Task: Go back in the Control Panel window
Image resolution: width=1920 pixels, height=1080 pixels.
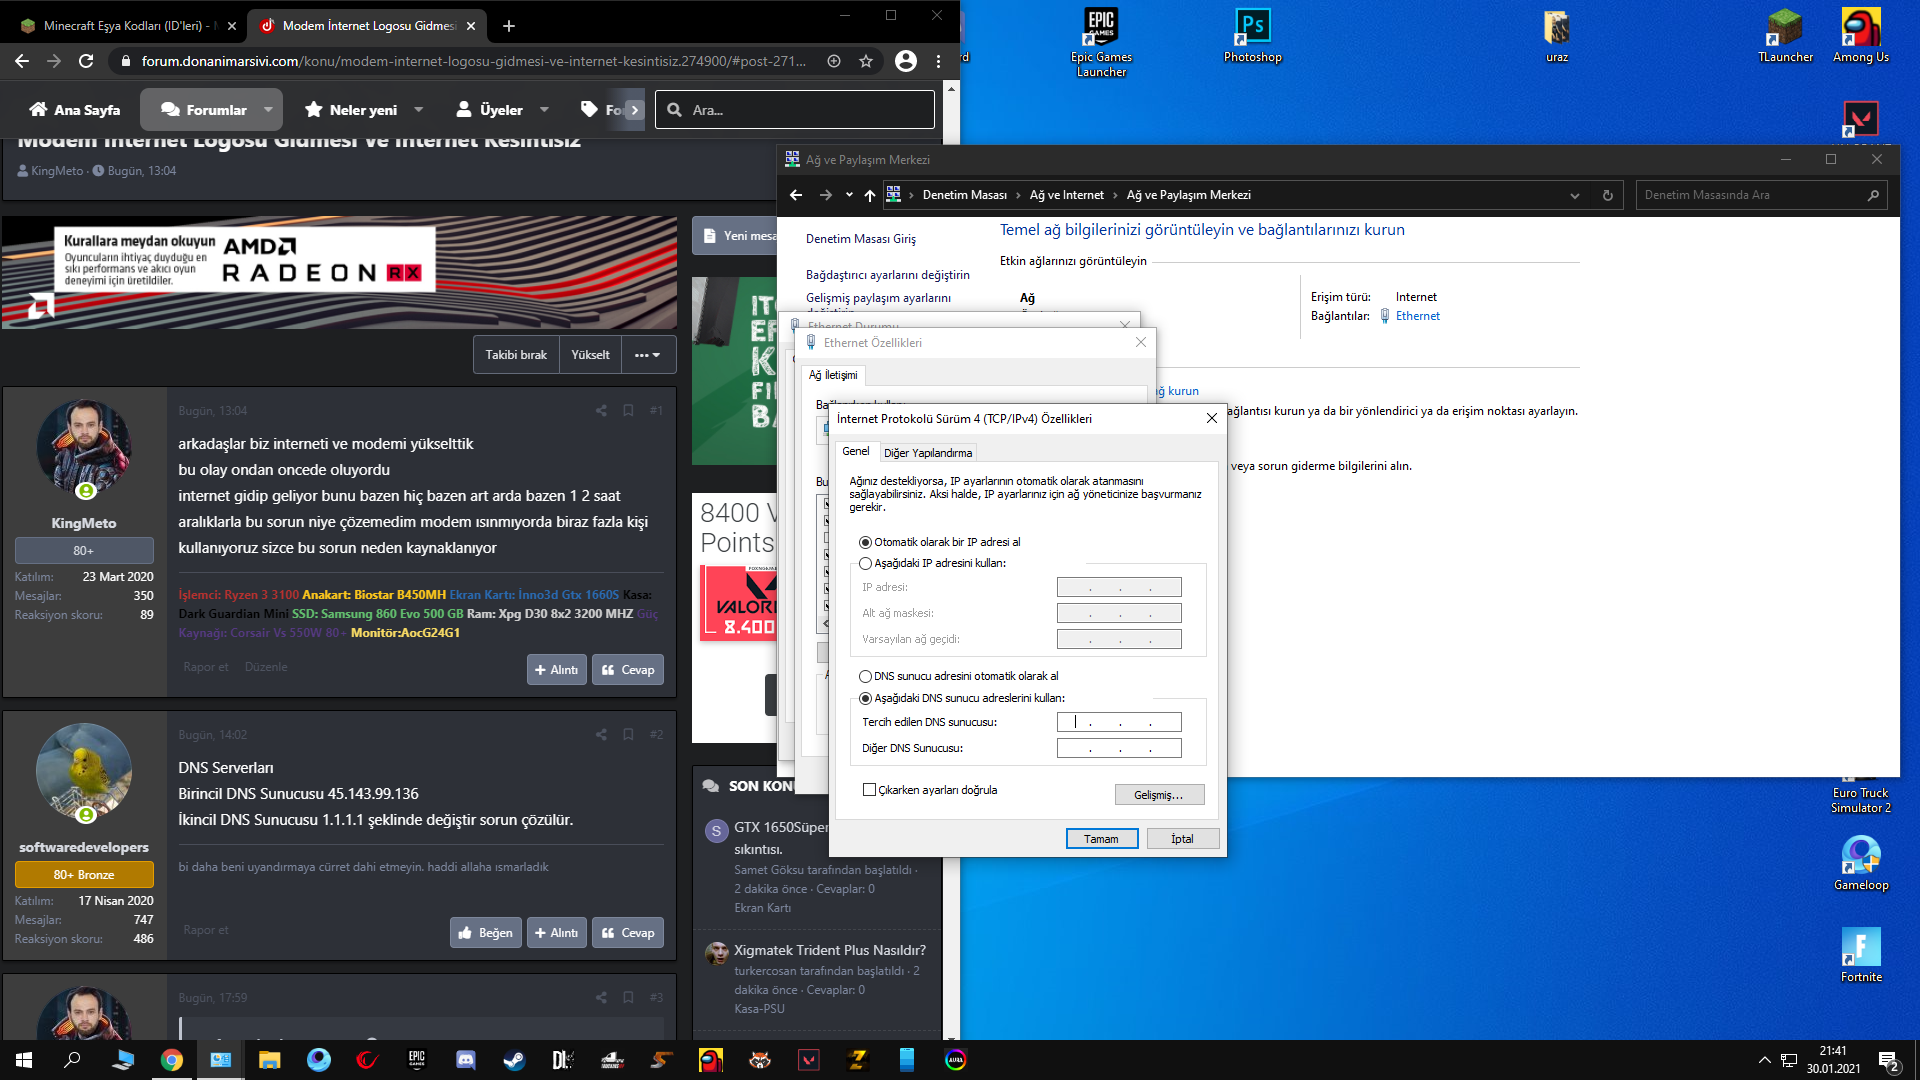Action: (x=796, y=195)
